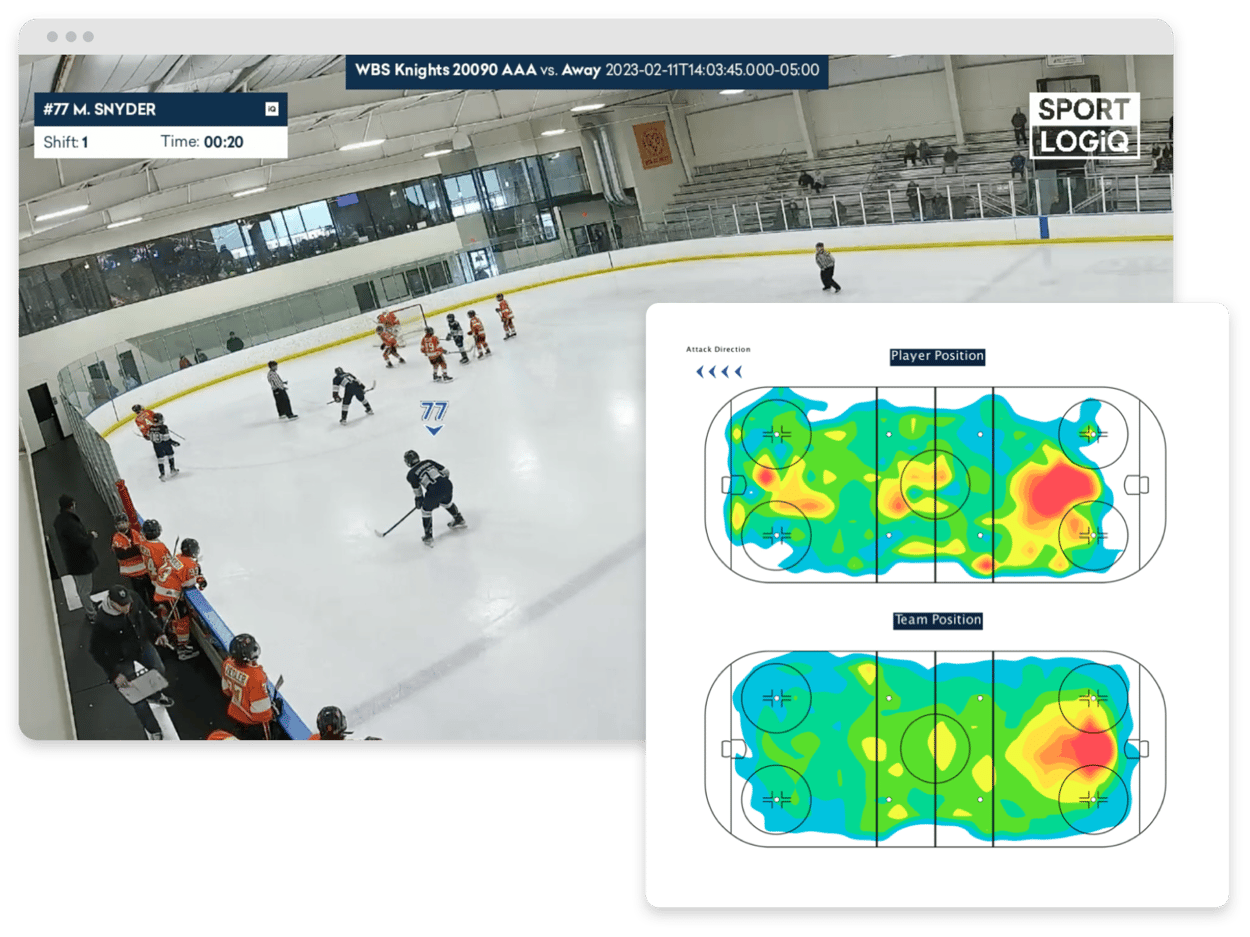Screen dimensions: 1250x937
Task: Expand the chevron below the 77 marker
Action: [433, 431]
